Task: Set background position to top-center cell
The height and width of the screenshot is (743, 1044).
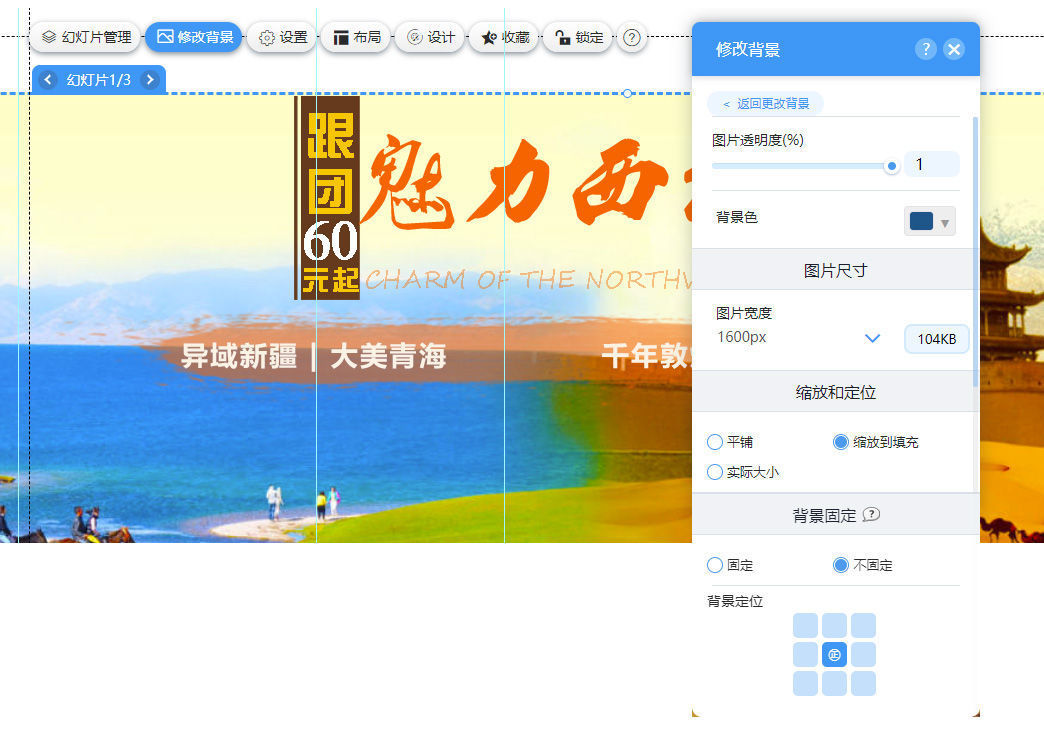Action: (834, 626)
